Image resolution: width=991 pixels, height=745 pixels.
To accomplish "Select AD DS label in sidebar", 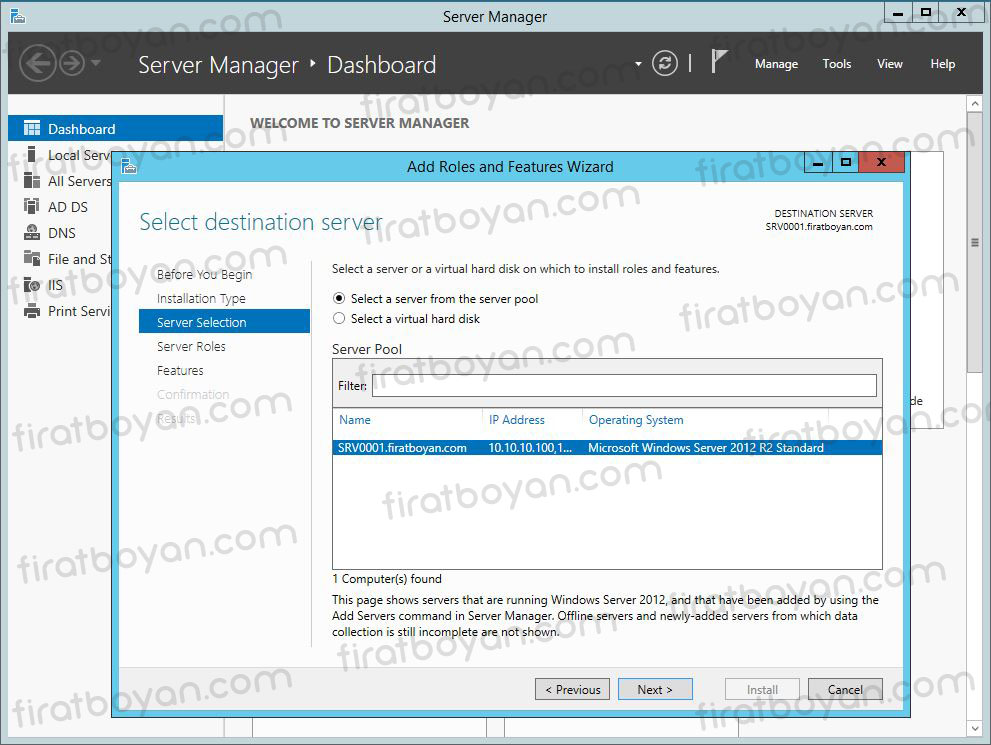I will click(68, 207).
